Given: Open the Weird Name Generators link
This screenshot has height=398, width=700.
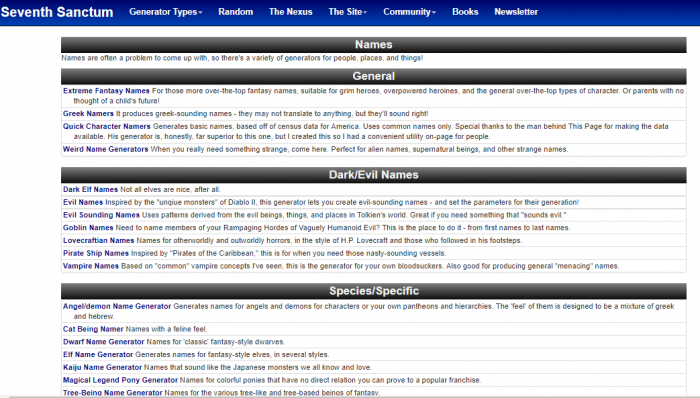Looking at the screenshot, I should [105, 149].
